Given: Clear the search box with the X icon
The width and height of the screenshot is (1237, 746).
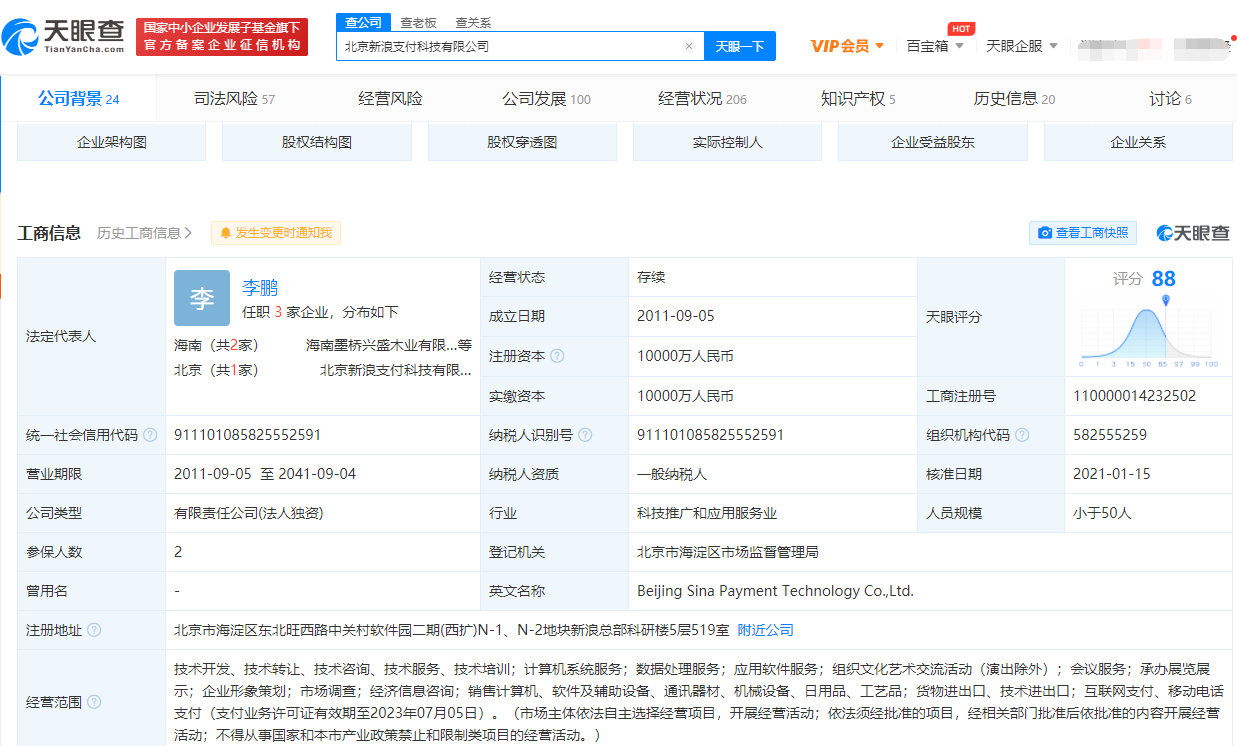Looking at the screenshot, I should 688,46.
